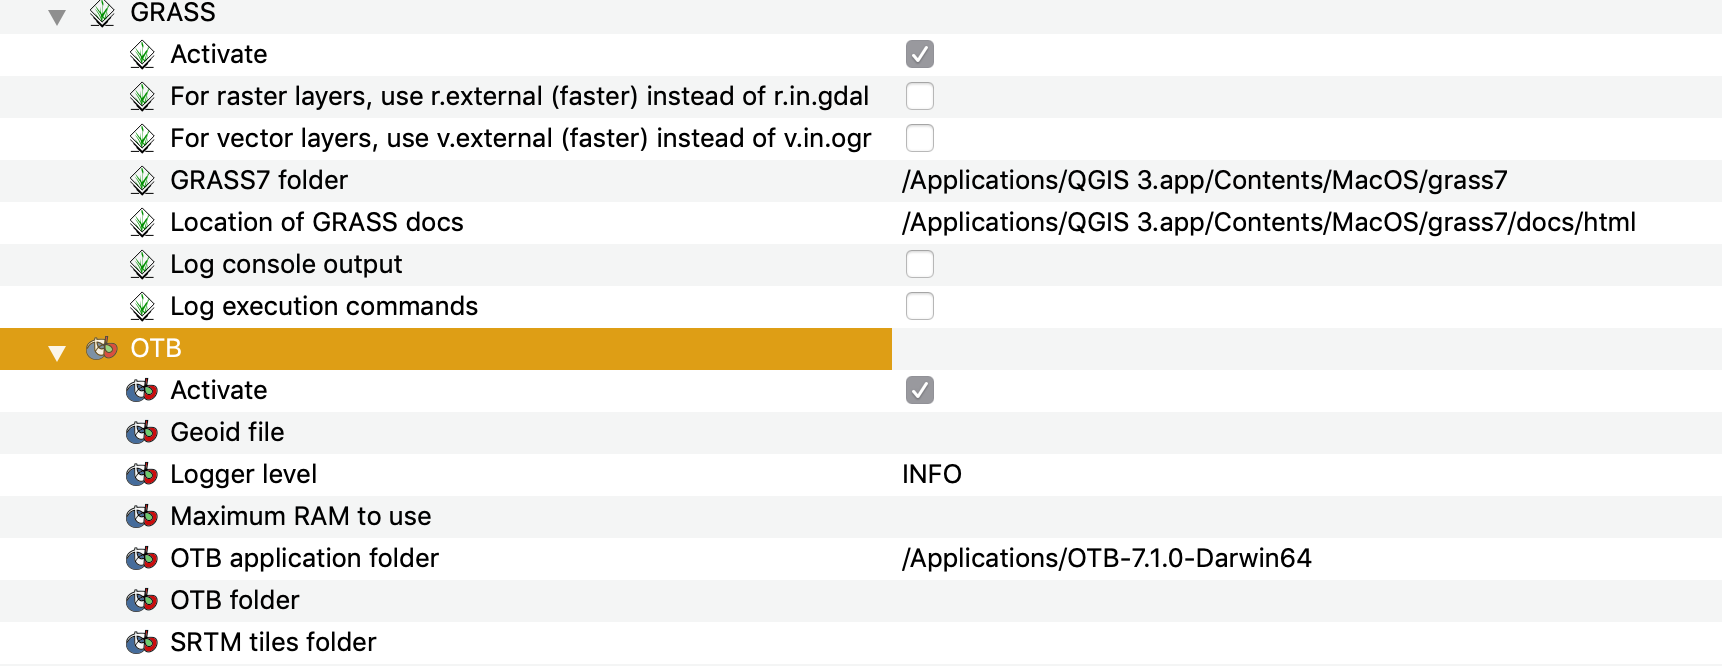Toggle Log console output on
The width and height of the screenshot is (1722, 666).
coord(920,264)
